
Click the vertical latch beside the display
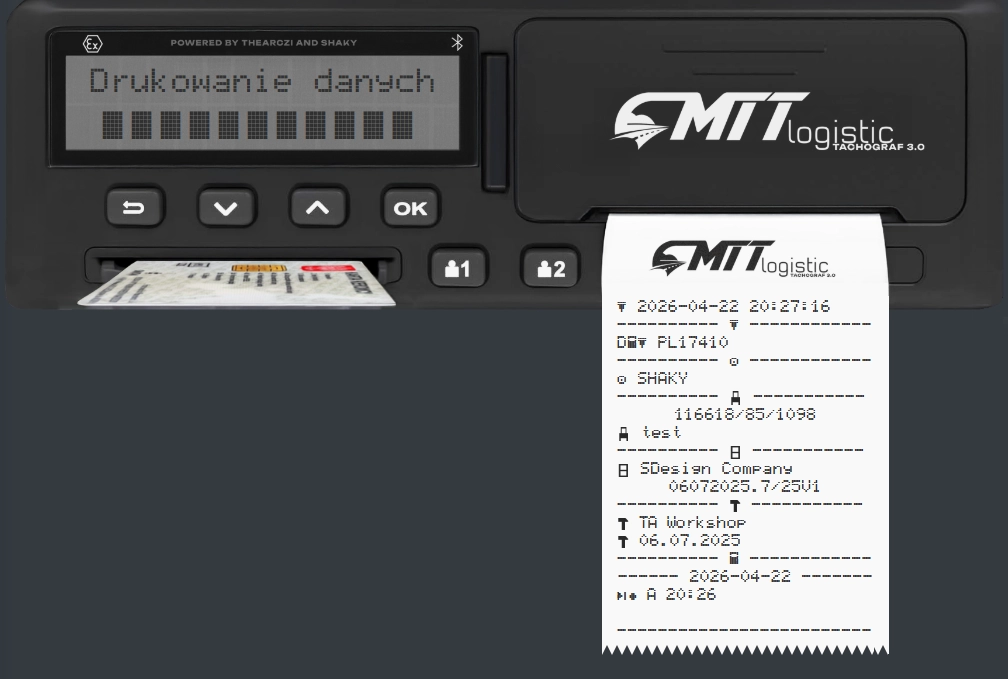click(x=495, y=122)
